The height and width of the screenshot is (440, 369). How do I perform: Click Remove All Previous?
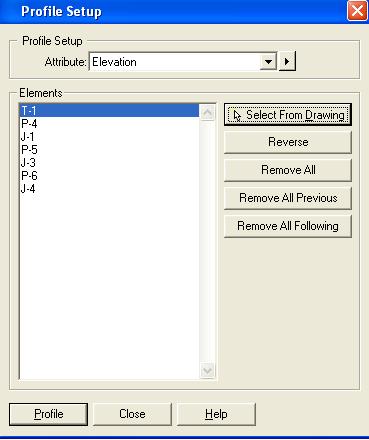(x=288, y=198)
